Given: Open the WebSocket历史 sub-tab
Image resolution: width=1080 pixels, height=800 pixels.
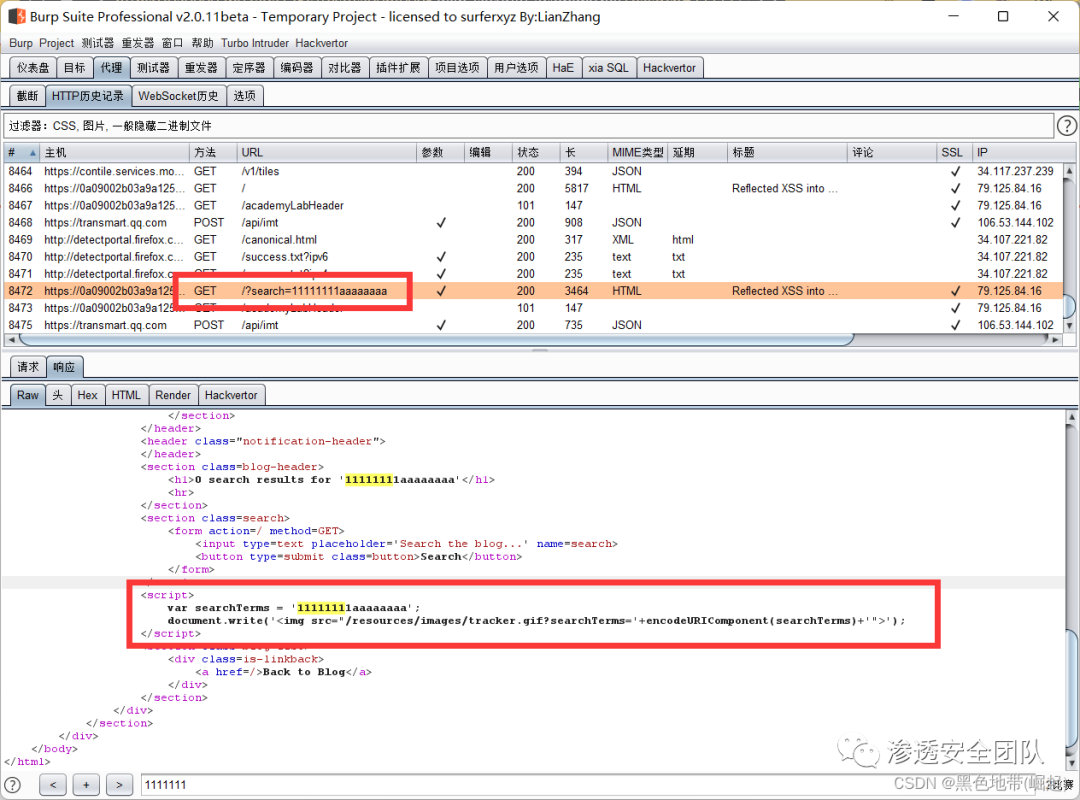Looking at the screenshot, I should coord(178,96).
